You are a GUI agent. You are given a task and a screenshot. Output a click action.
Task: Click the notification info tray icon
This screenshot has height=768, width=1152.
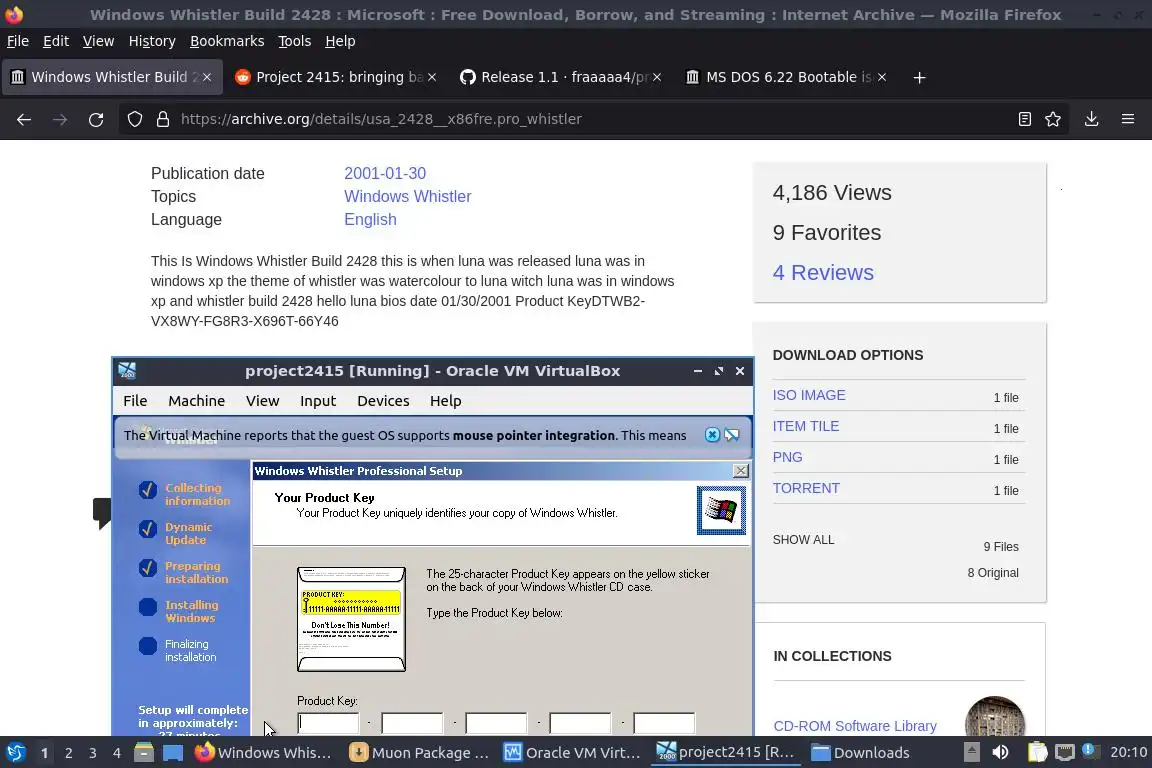(x=1090, y=751)
